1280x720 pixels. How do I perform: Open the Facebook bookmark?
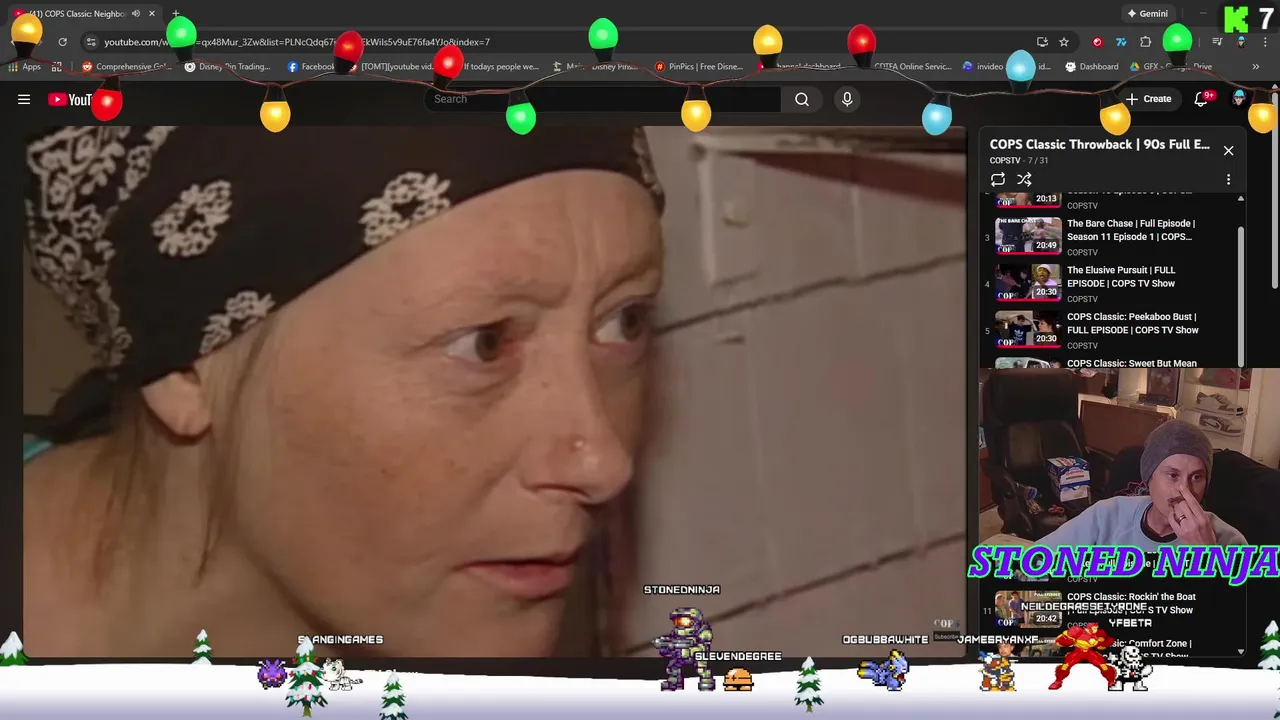pos(311,67)
